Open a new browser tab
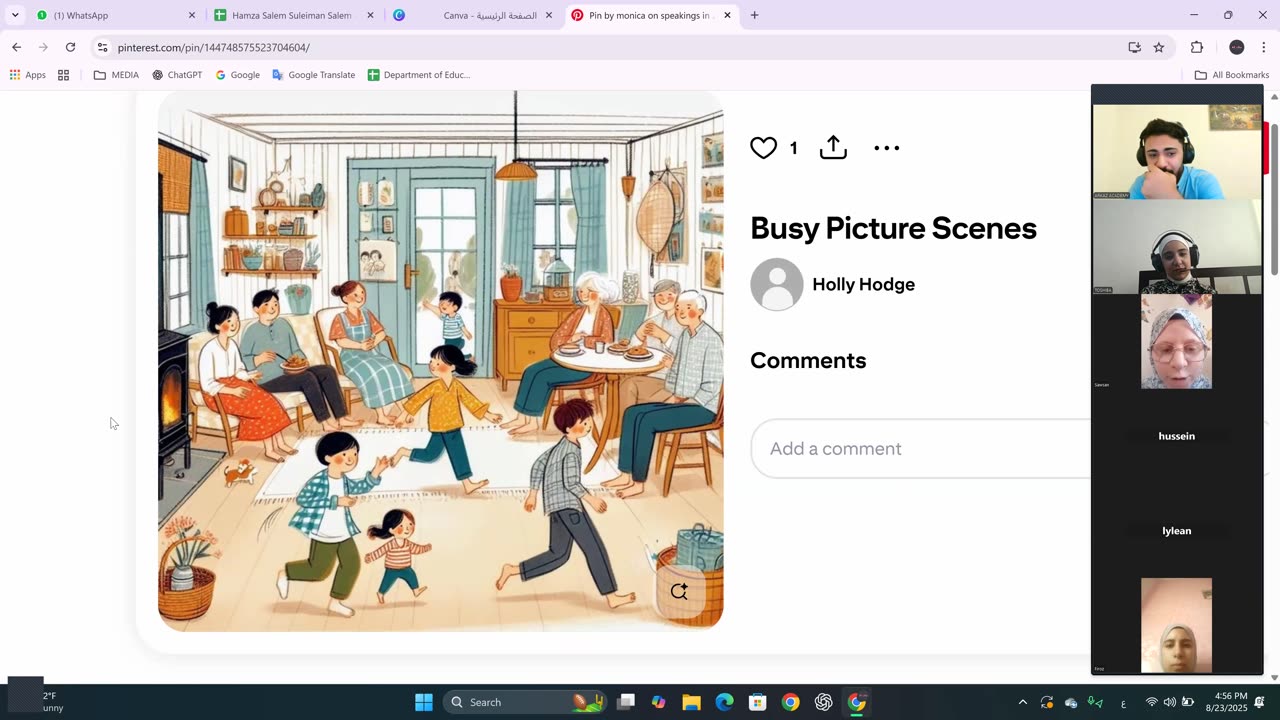This screenshot has width=1280, height=720. pos(754,15)
